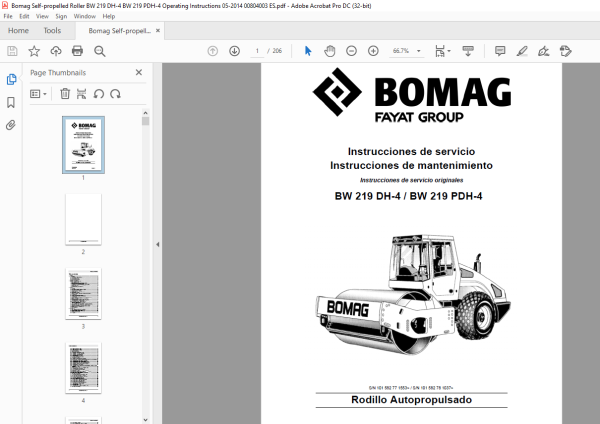Click the Save file icon

(12, 51)
